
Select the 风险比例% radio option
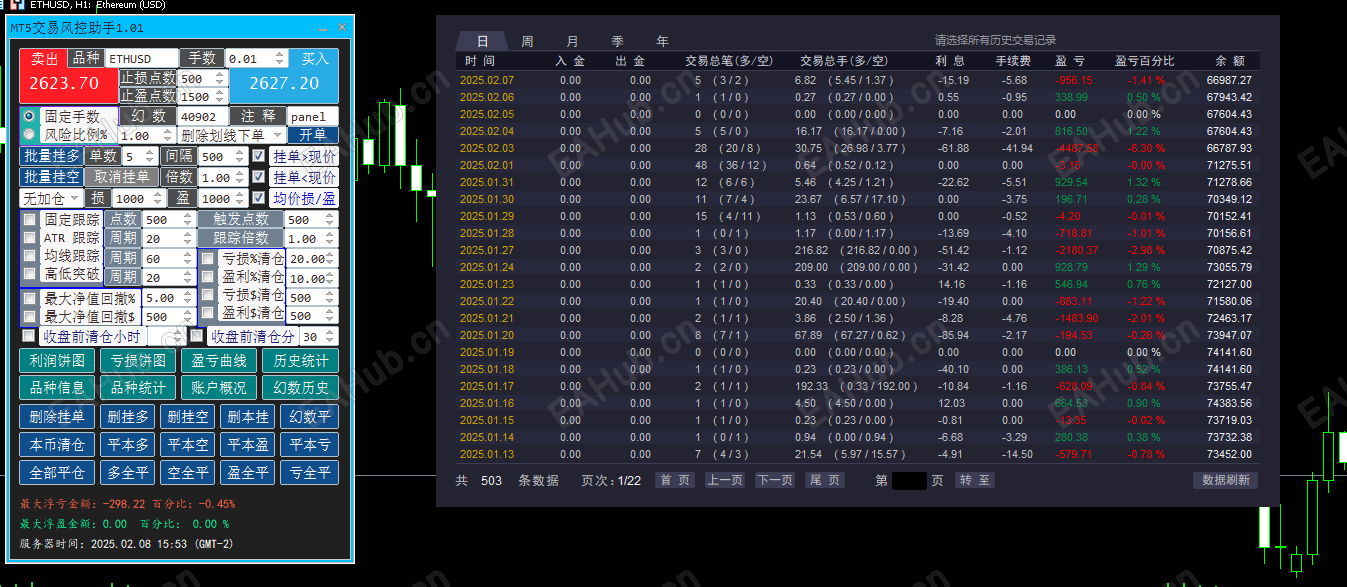[x=29, y=135]
